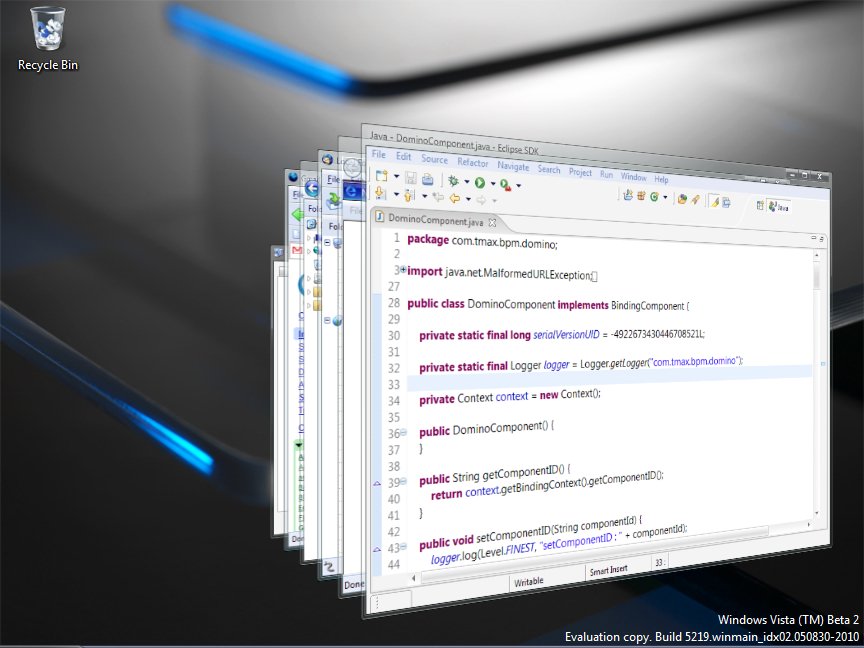Open the Search menu
Screen dimensions: 864x648
click(549, 169)
